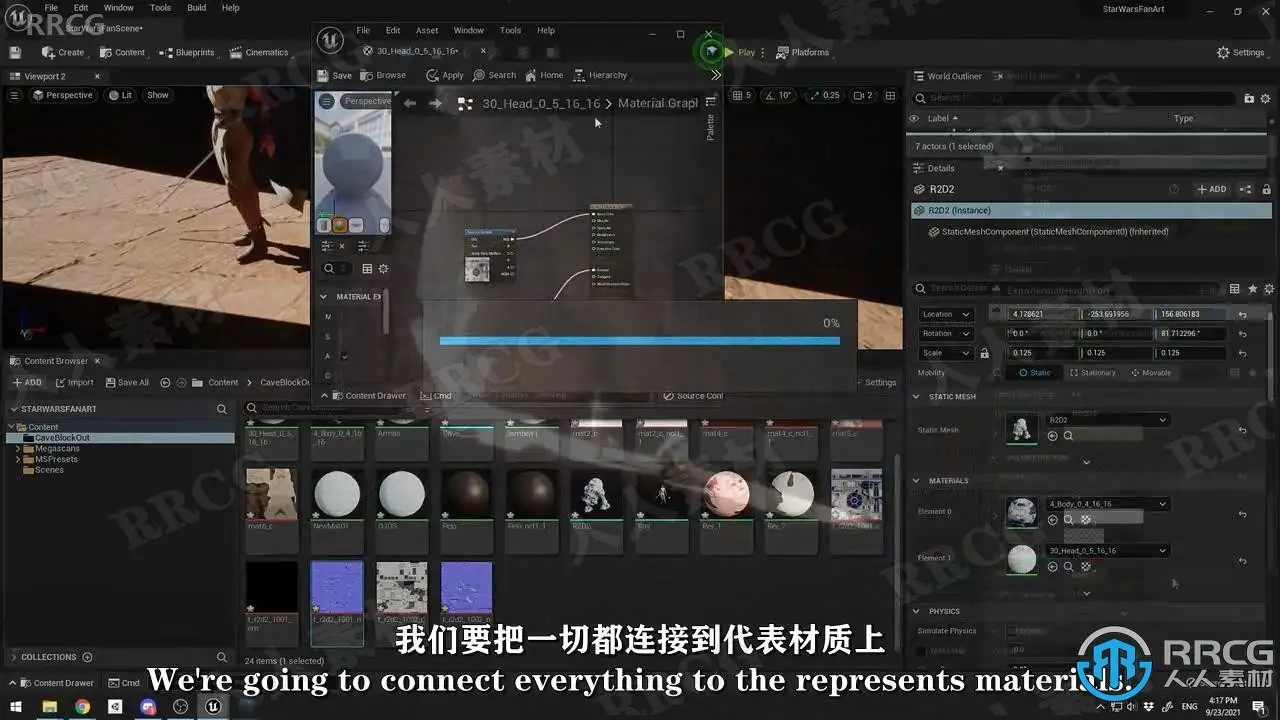
Task: Open the Perspective view mode dropdown
Action: 63,95
